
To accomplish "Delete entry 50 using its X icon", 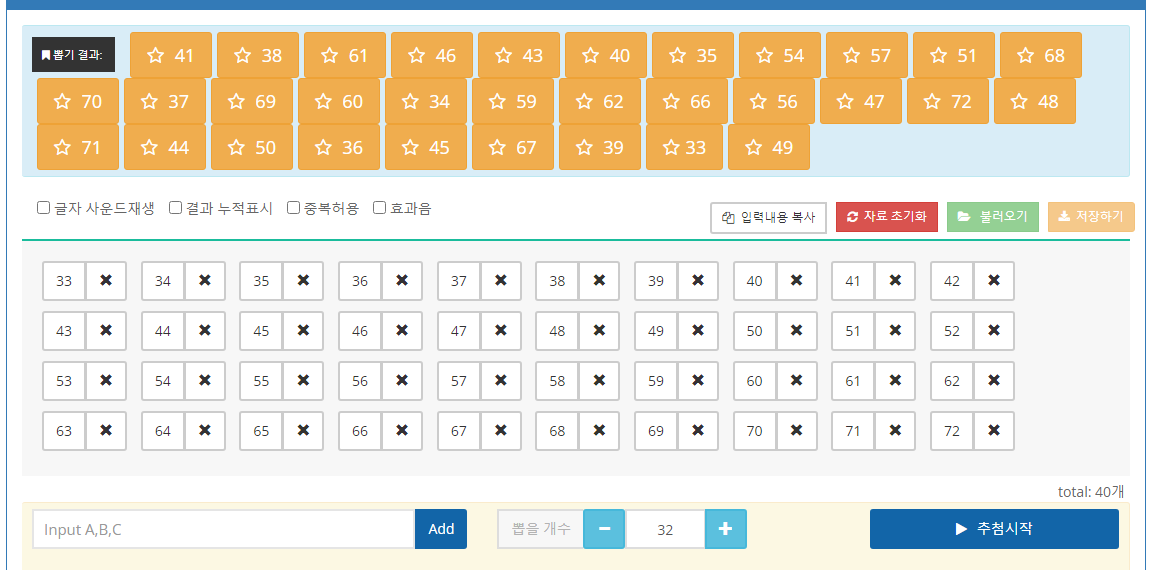I will (x=796, y=331).
